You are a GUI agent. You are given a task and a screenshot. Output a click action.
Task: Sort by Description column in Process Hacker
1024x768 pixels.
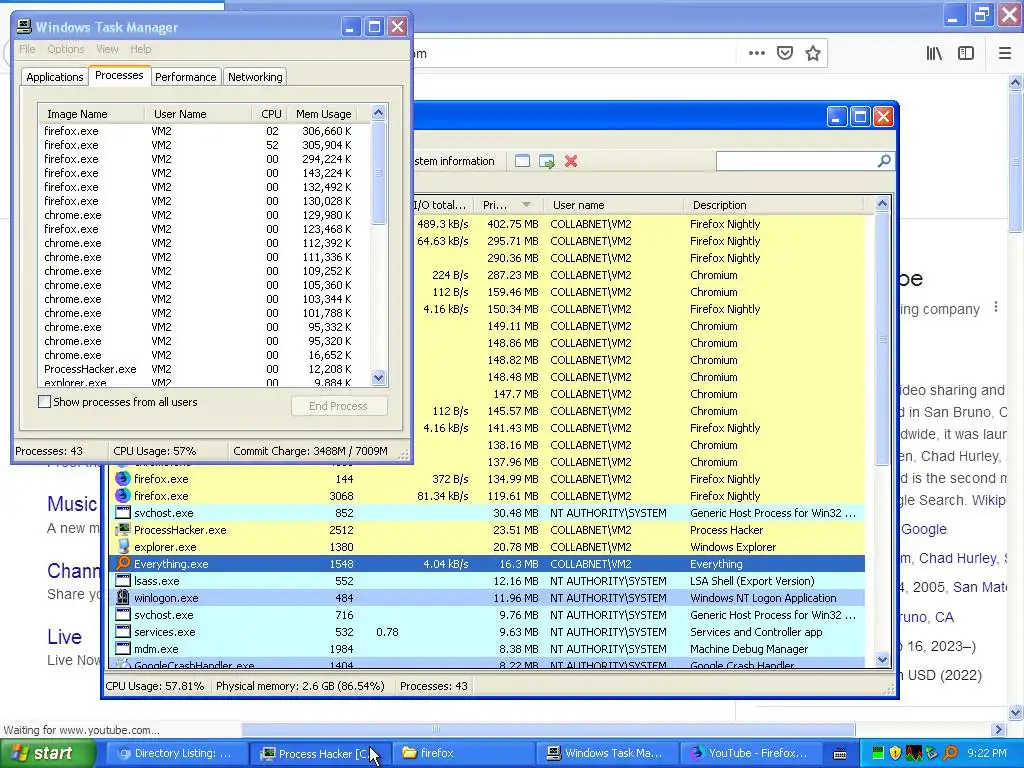point(773,204)
